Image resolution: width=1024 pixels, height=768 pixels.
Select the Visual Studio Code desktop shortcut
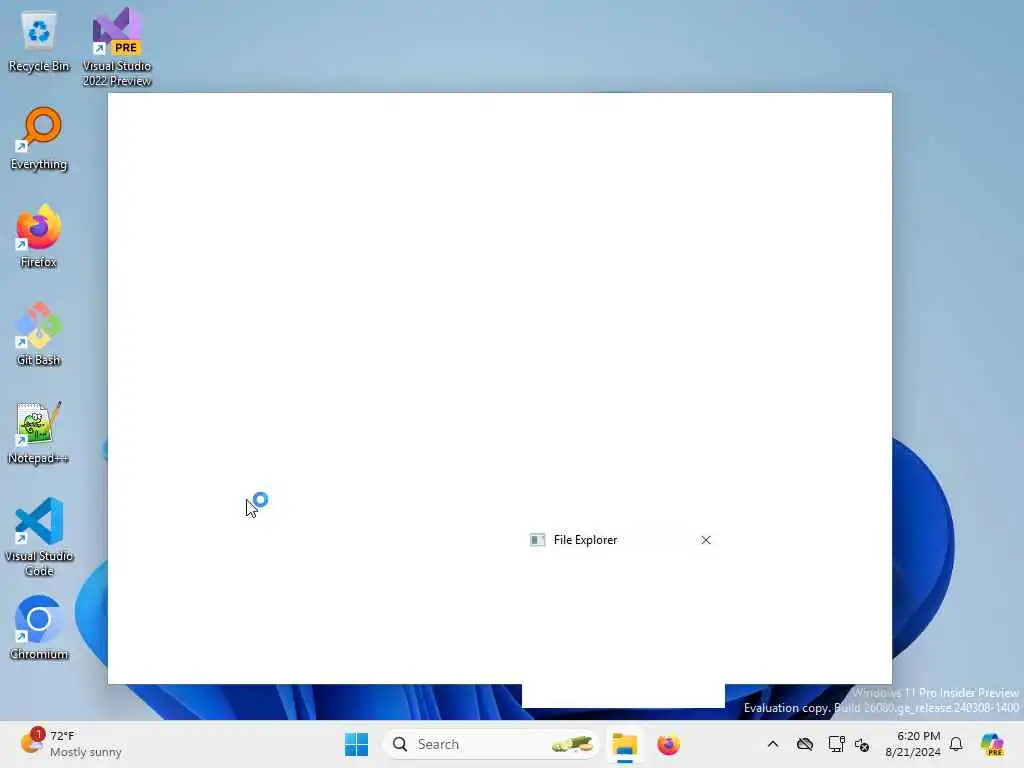pos(39,537)
